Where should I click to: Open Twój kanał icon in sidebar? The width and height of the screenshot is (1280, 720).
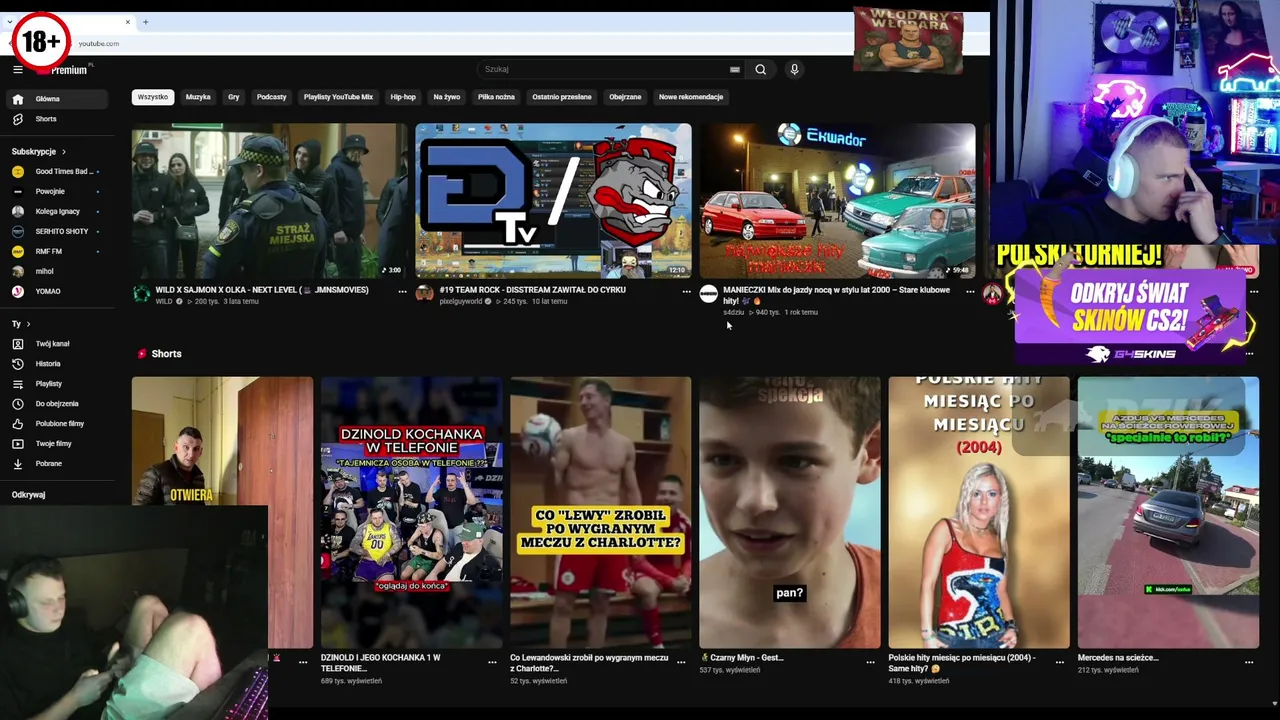pos(17,344)
